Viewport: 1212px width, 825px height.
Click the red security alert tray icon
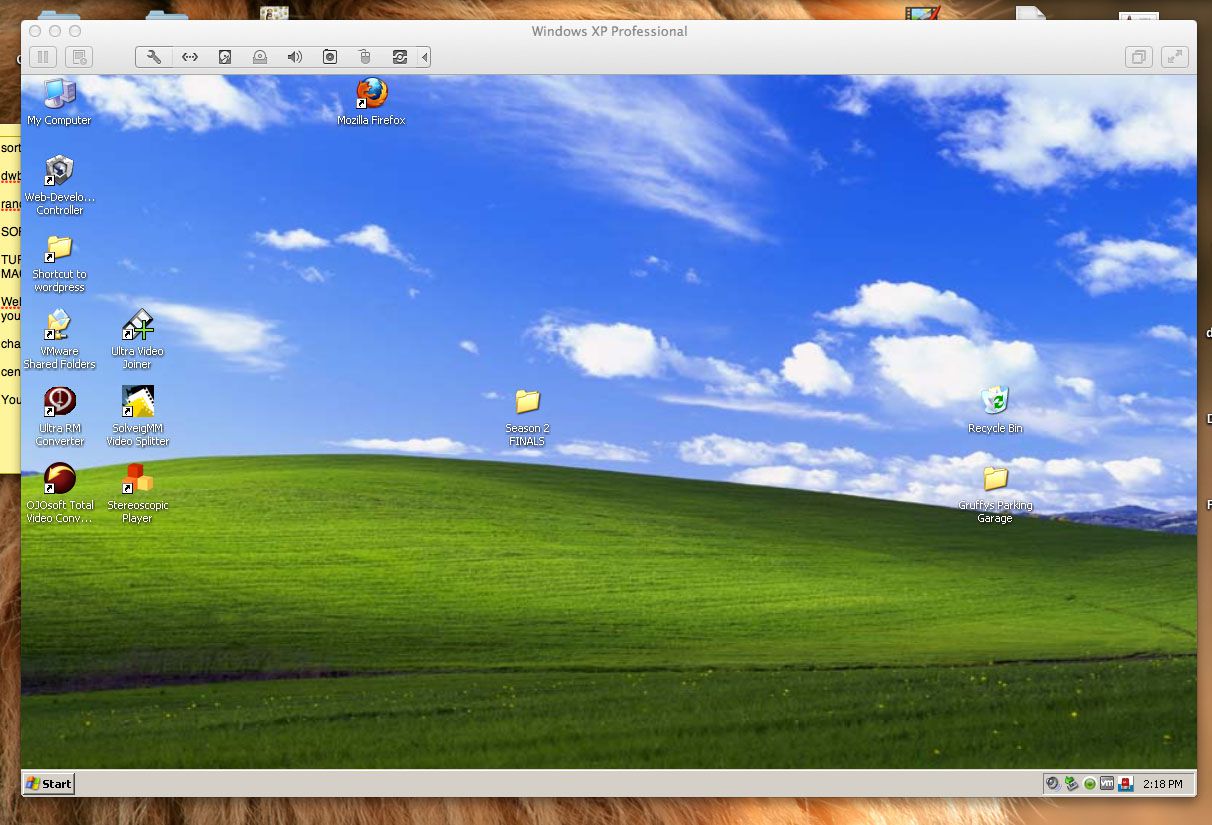point(1125,784)
